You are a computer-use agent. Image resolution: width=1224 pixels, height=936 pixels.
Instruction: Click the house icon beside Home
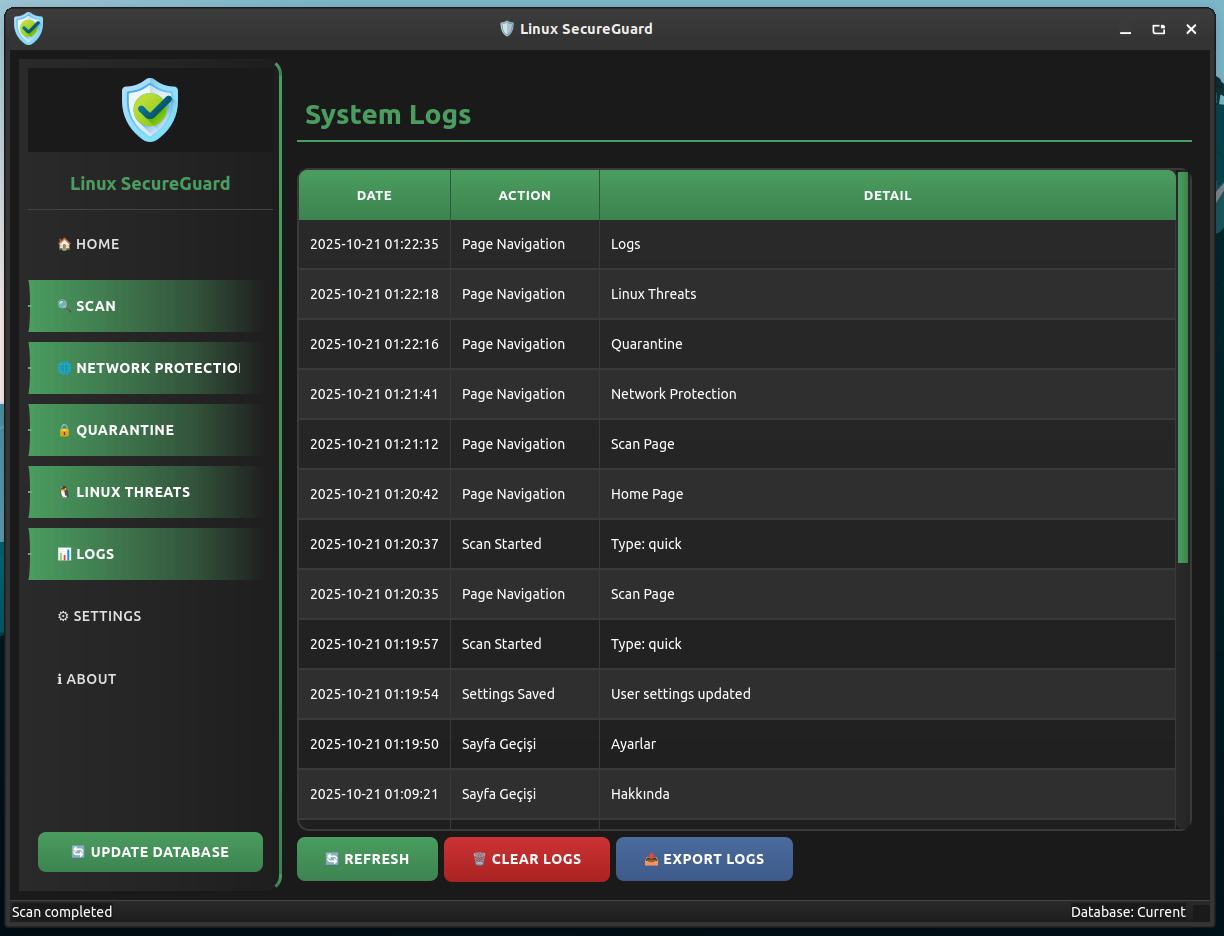tap(64, 244)
